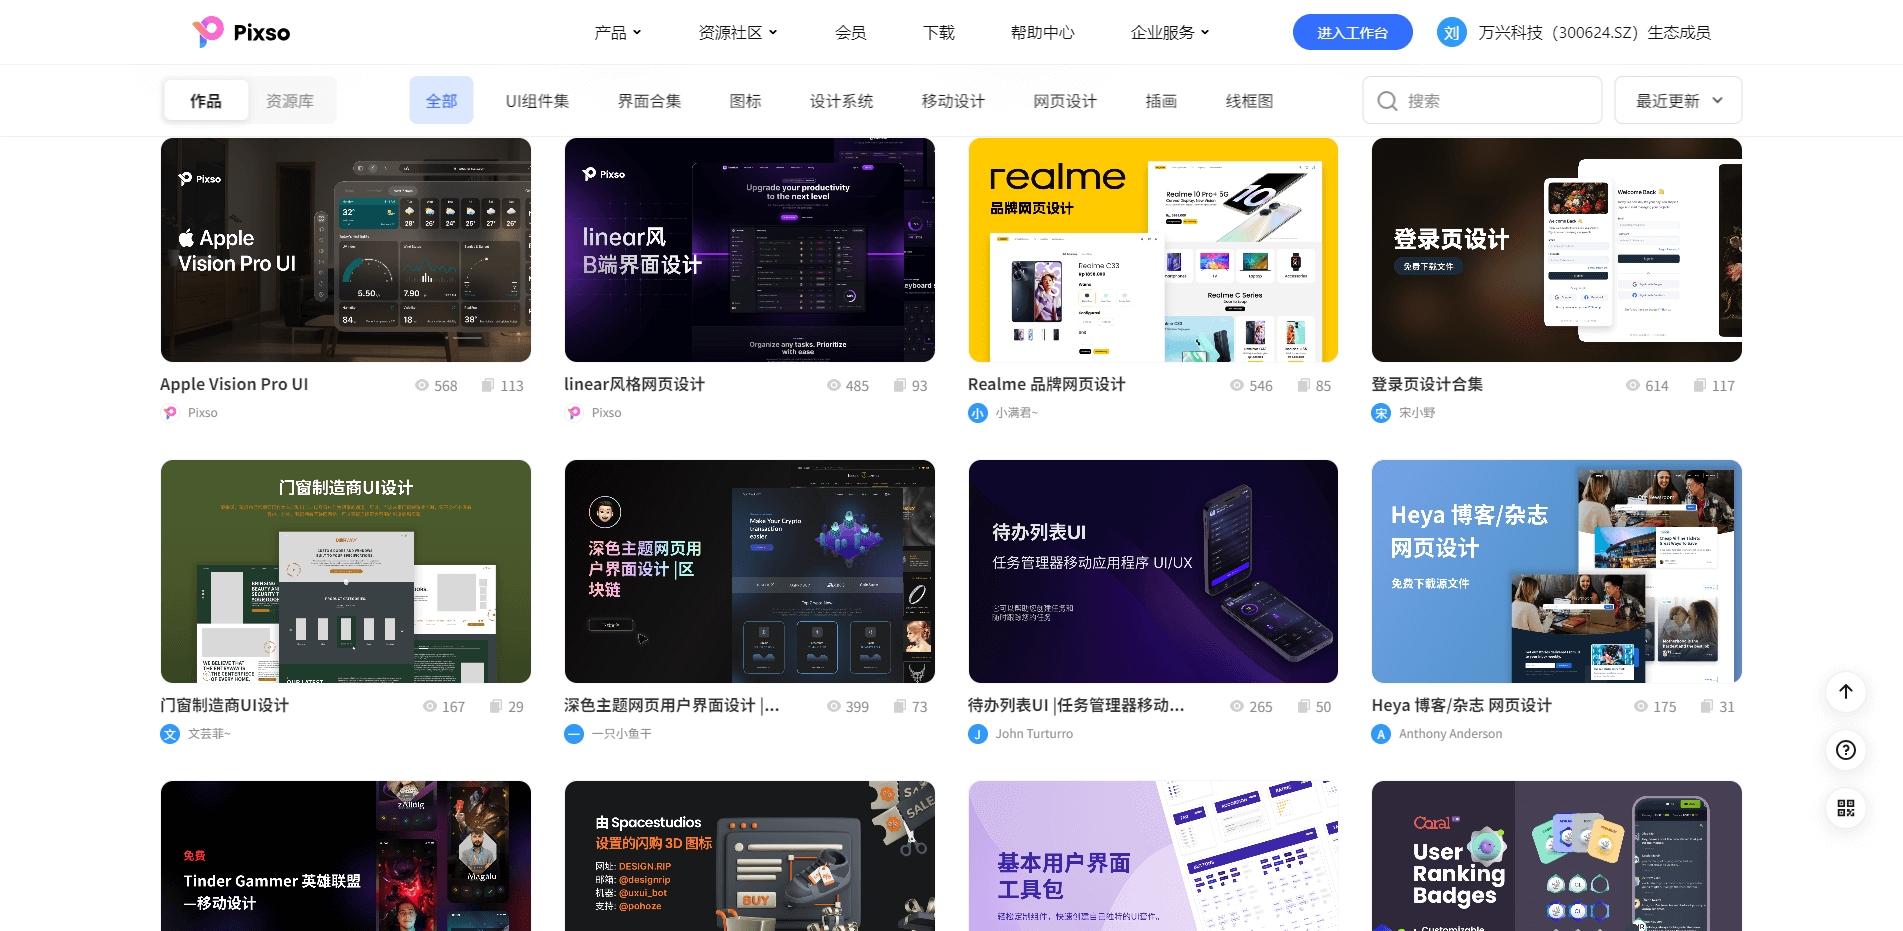The height and width of the screenshot is (931, 1903).
Task: Click views eye icon for 门窗制造商UI设计
Action: 430,706
